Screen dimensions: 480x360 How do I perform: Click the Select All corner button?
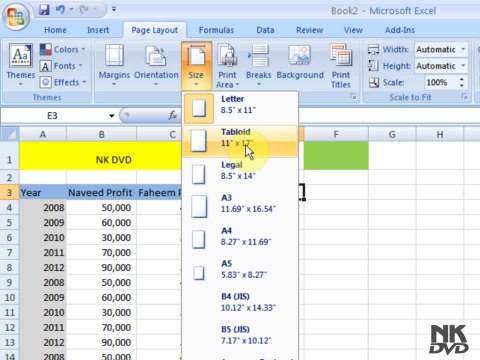click(10, 134)
